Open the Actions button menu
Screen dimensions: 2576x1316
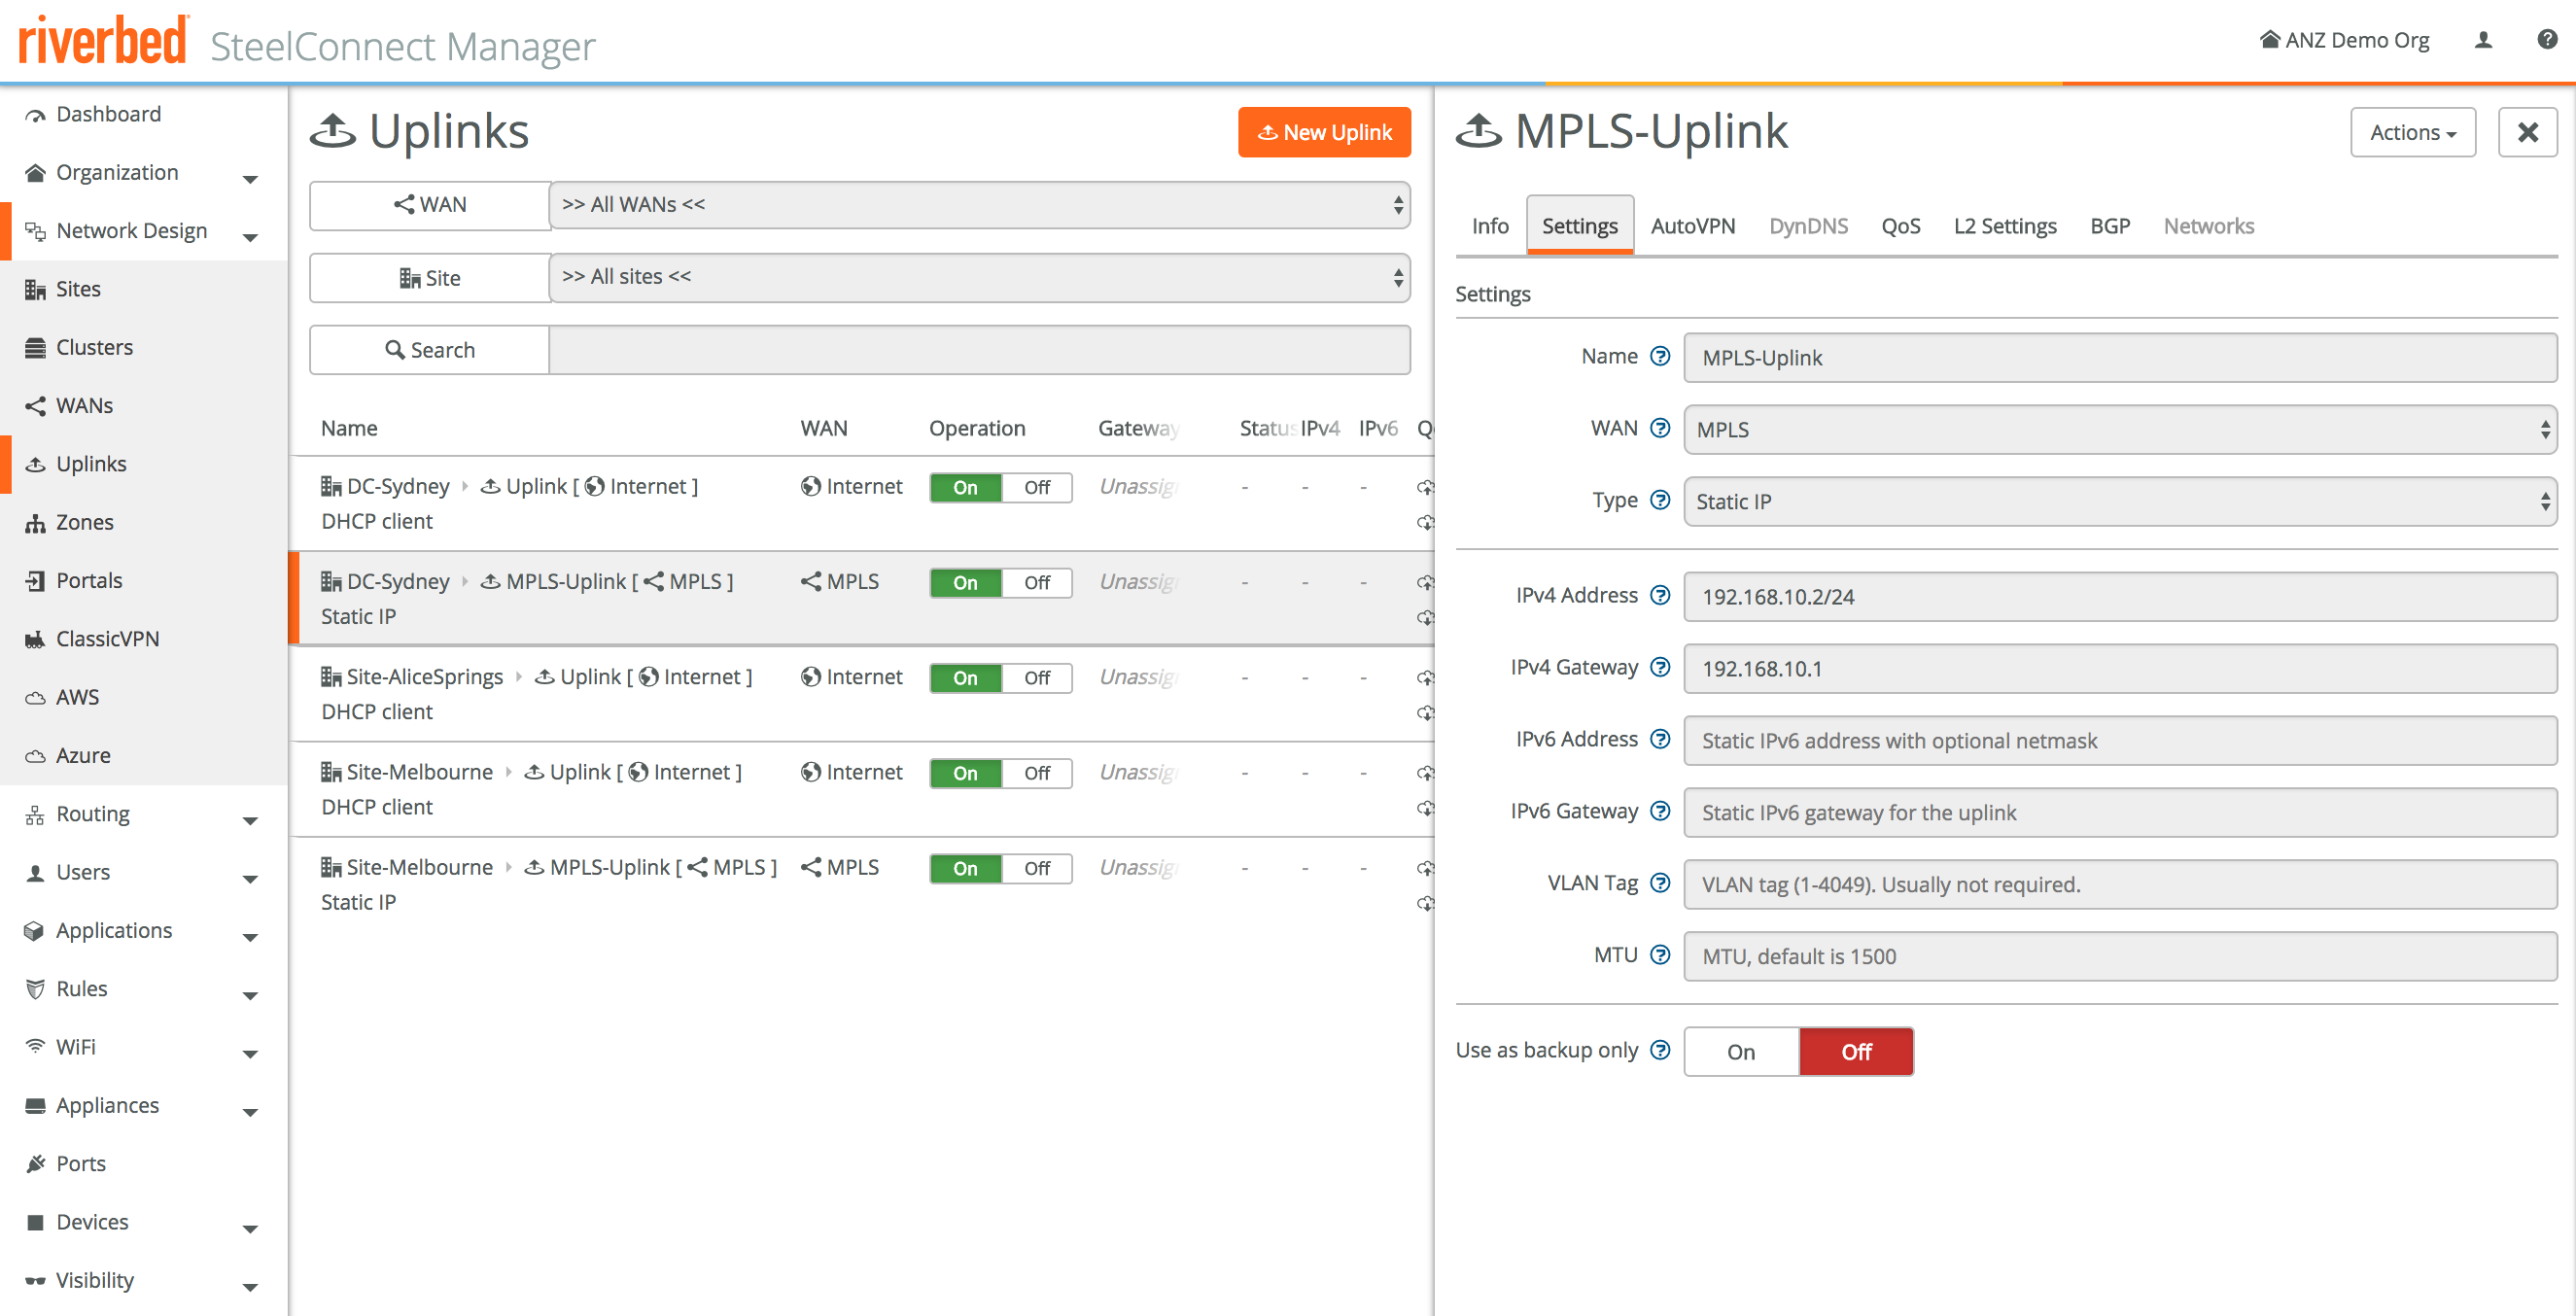[x=2411, y=132]
